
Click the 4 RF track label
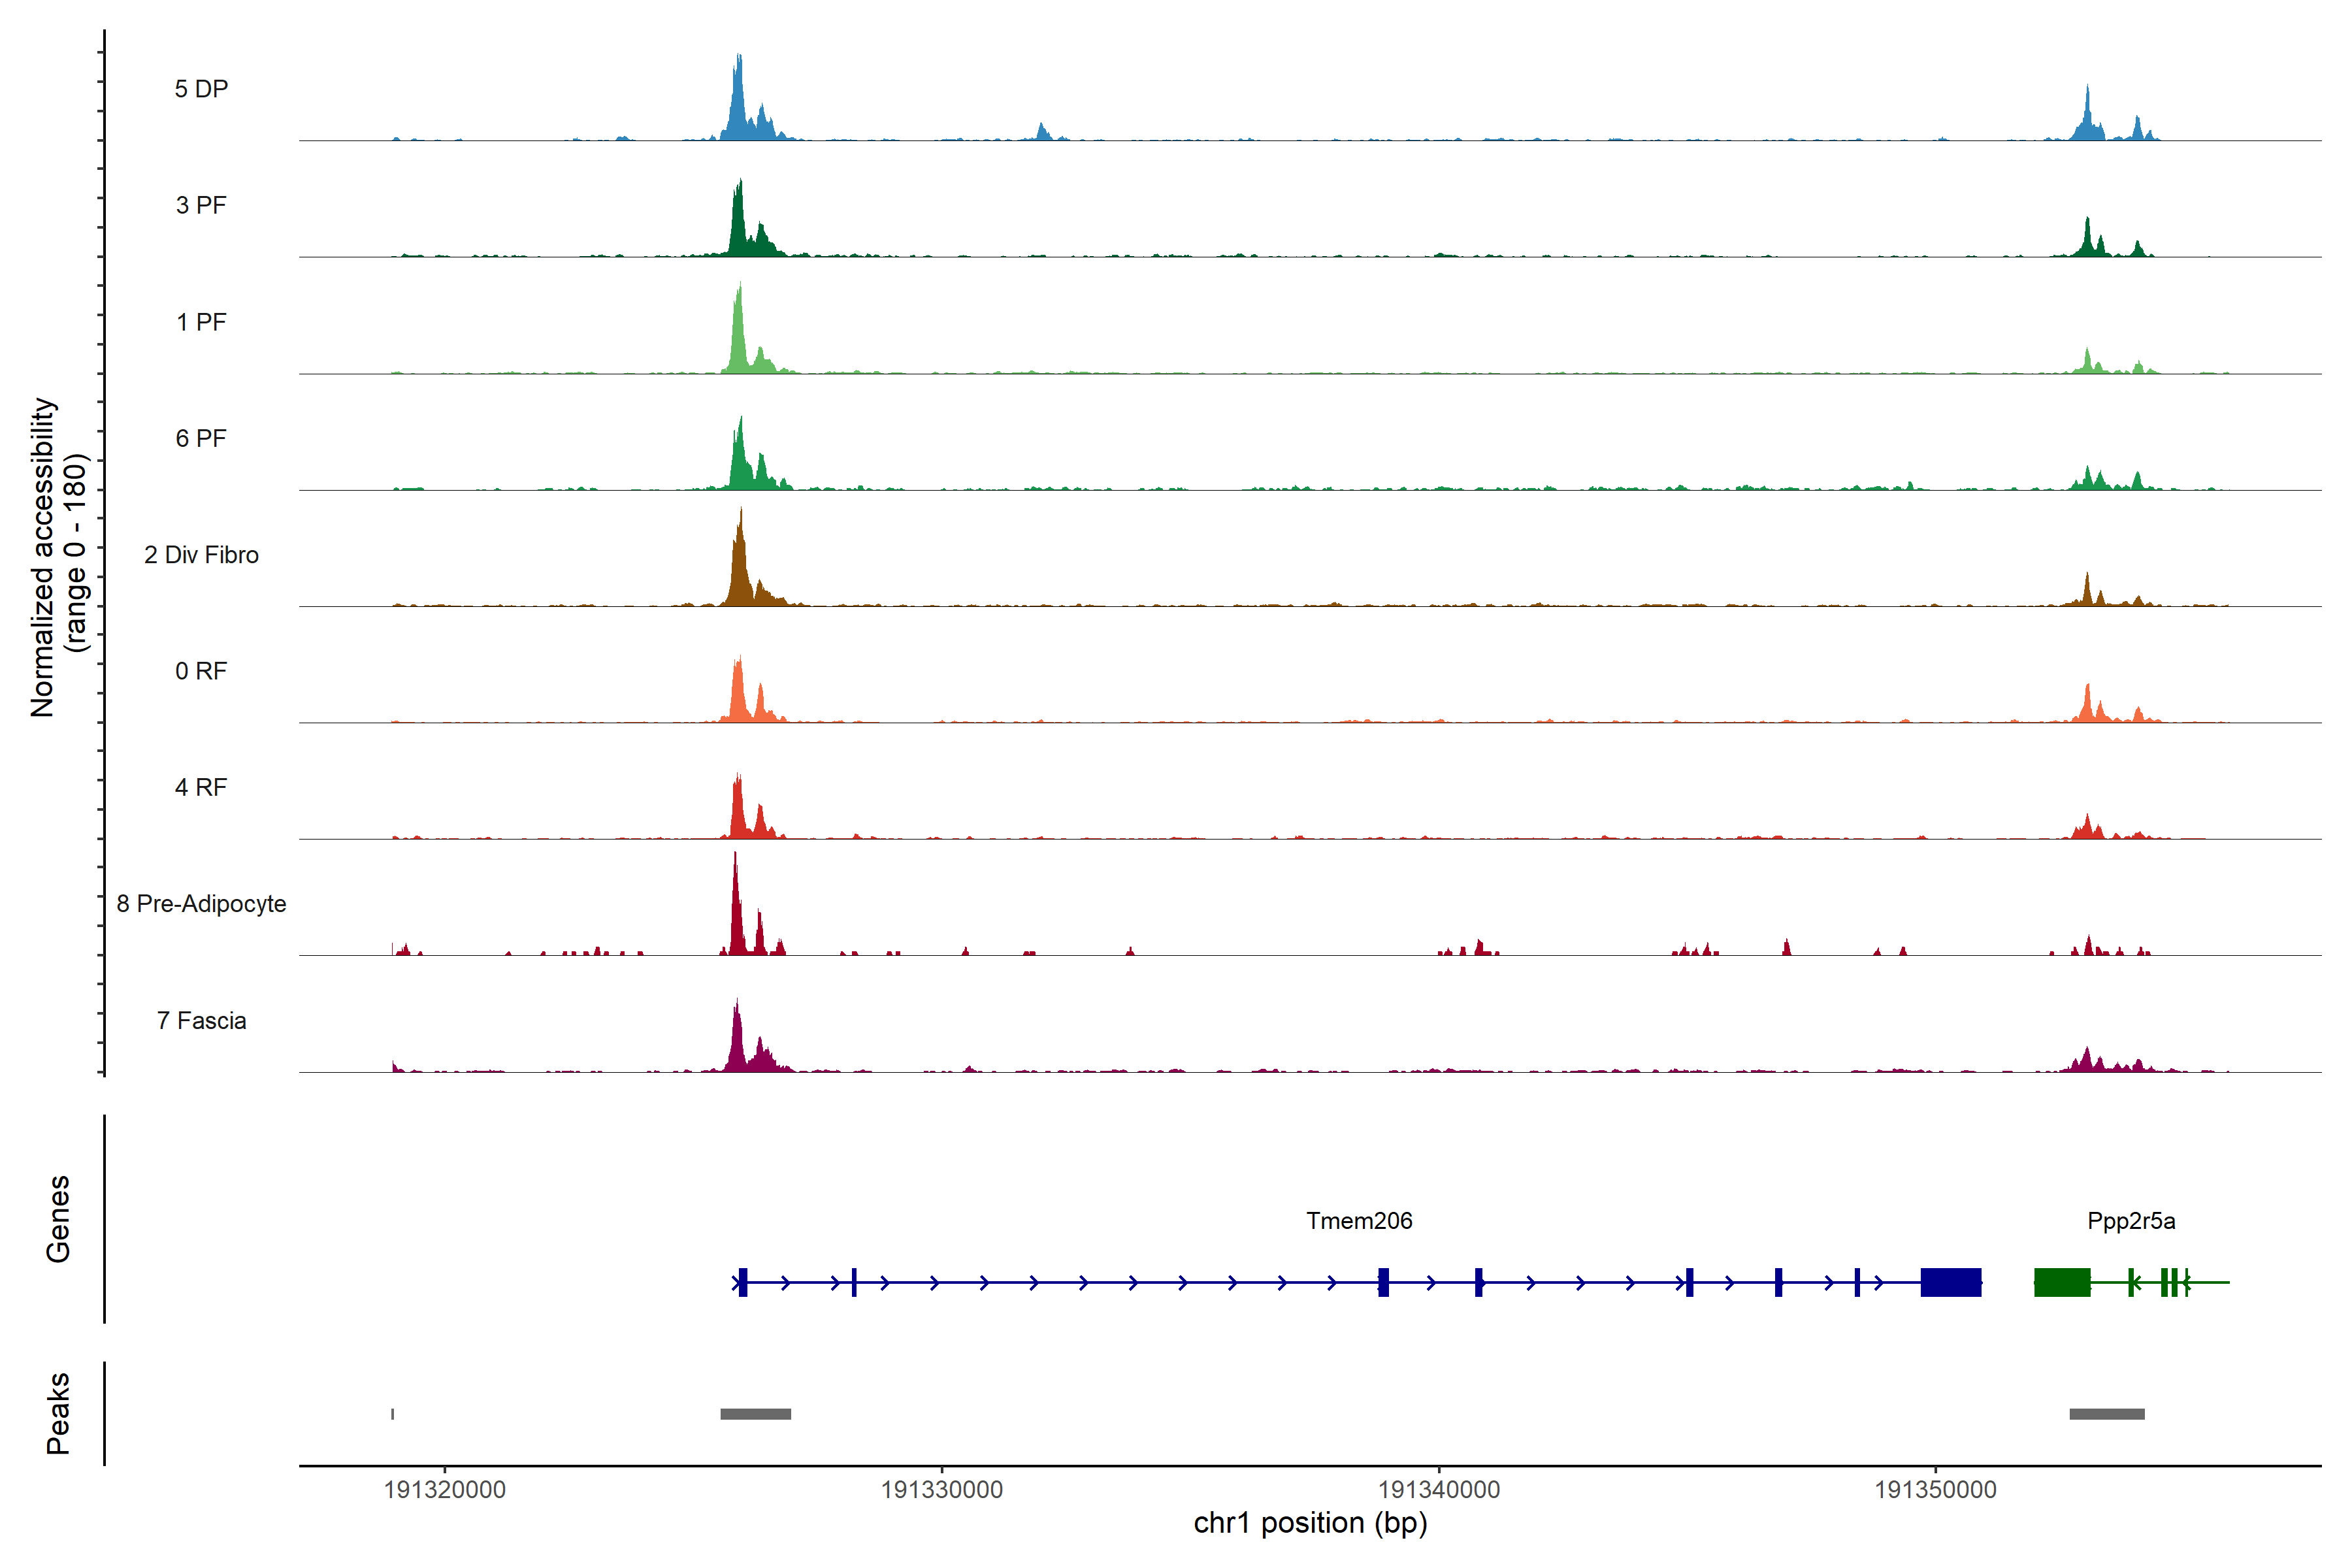pyautogui.click(x=201, y=787)
